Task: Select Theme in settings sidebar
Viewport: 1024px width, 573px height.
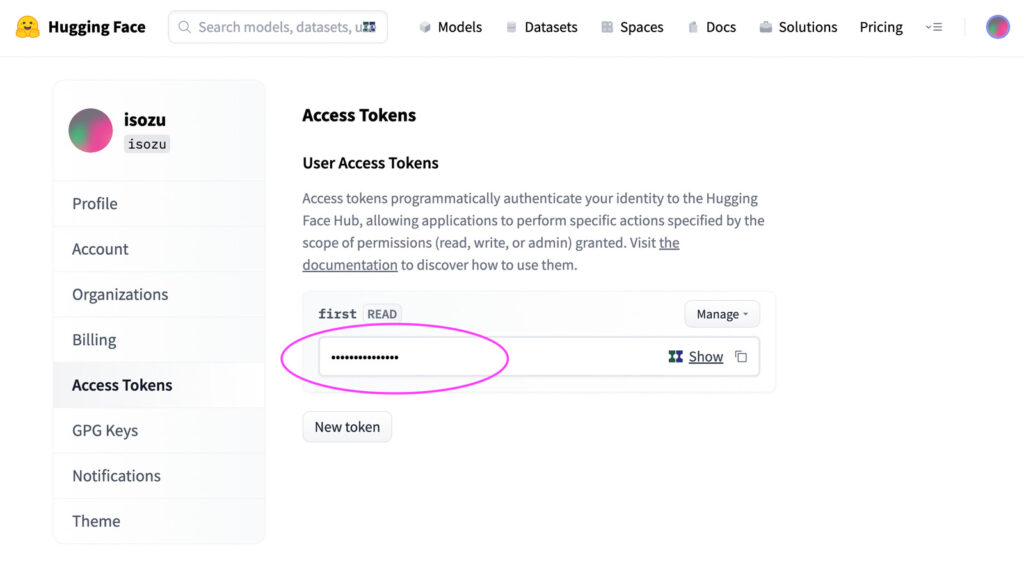Action: click(159, 521)
